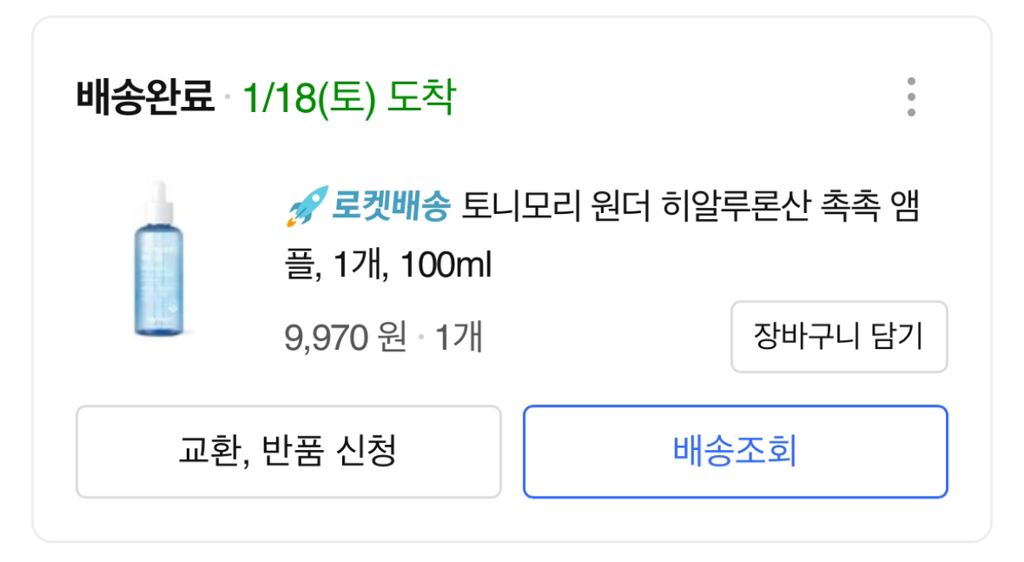Viewport: 1024px width, 562px height.
Task: Open 배송조회 delivery tracking
Action: pos(735,451)
